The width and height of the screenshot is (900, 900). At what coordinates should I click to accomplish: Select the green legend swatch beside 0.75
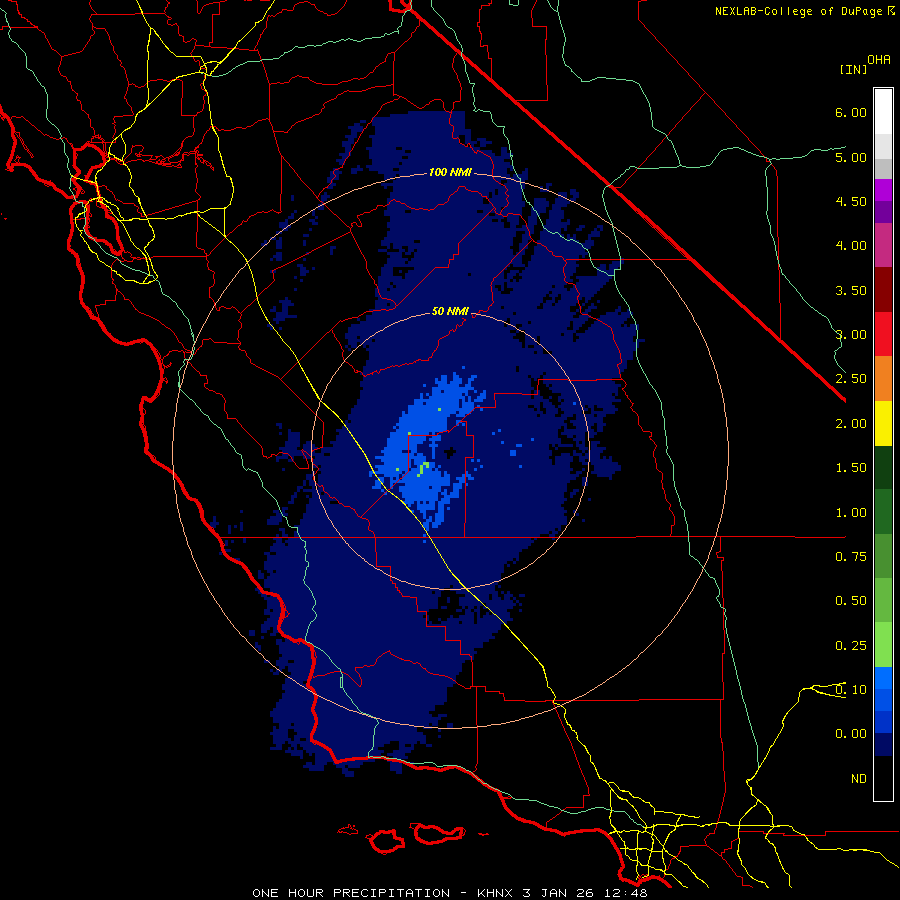[x=883, y=556]
